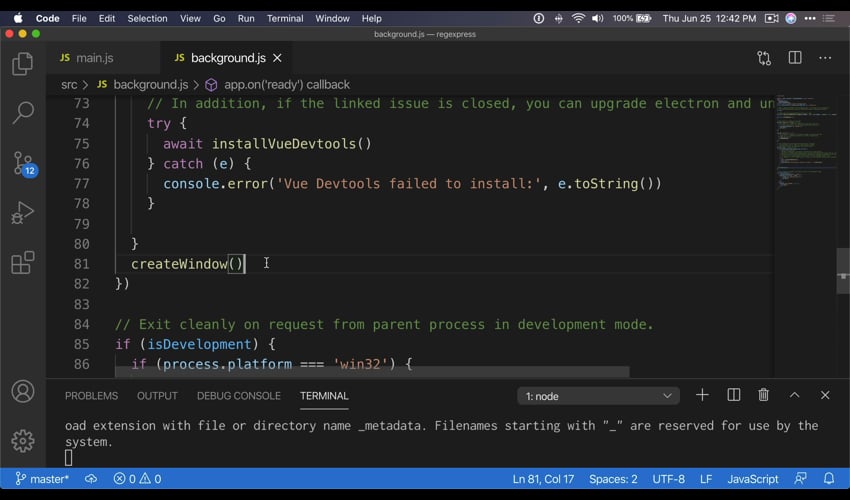Split the editor to the right
The width and height of the screenshot is (850, 500).
(795, 57)
